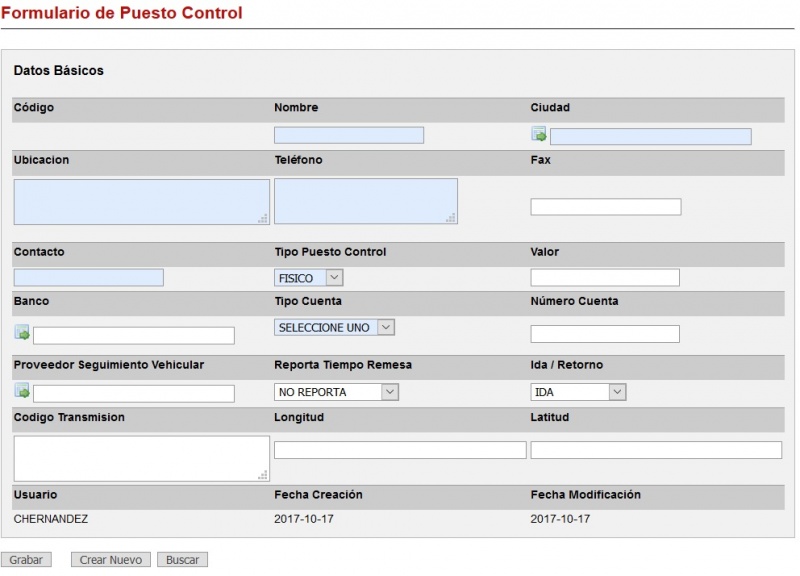800x576 pixels.
Task: Click the Número Cuenta field
Action: coord(604,334)
